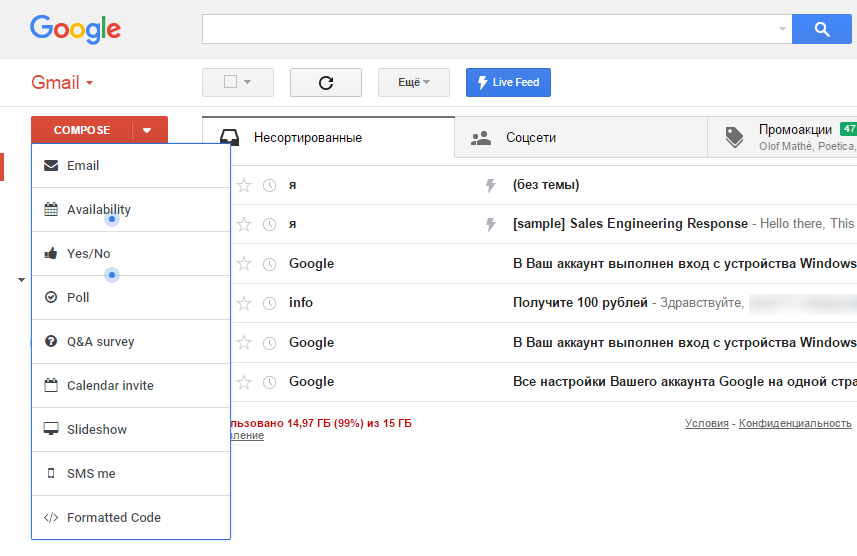Screen dimensions: 857x556
Task: Click lightning bolt icon on (без темы) message
Action: point(491,185)
